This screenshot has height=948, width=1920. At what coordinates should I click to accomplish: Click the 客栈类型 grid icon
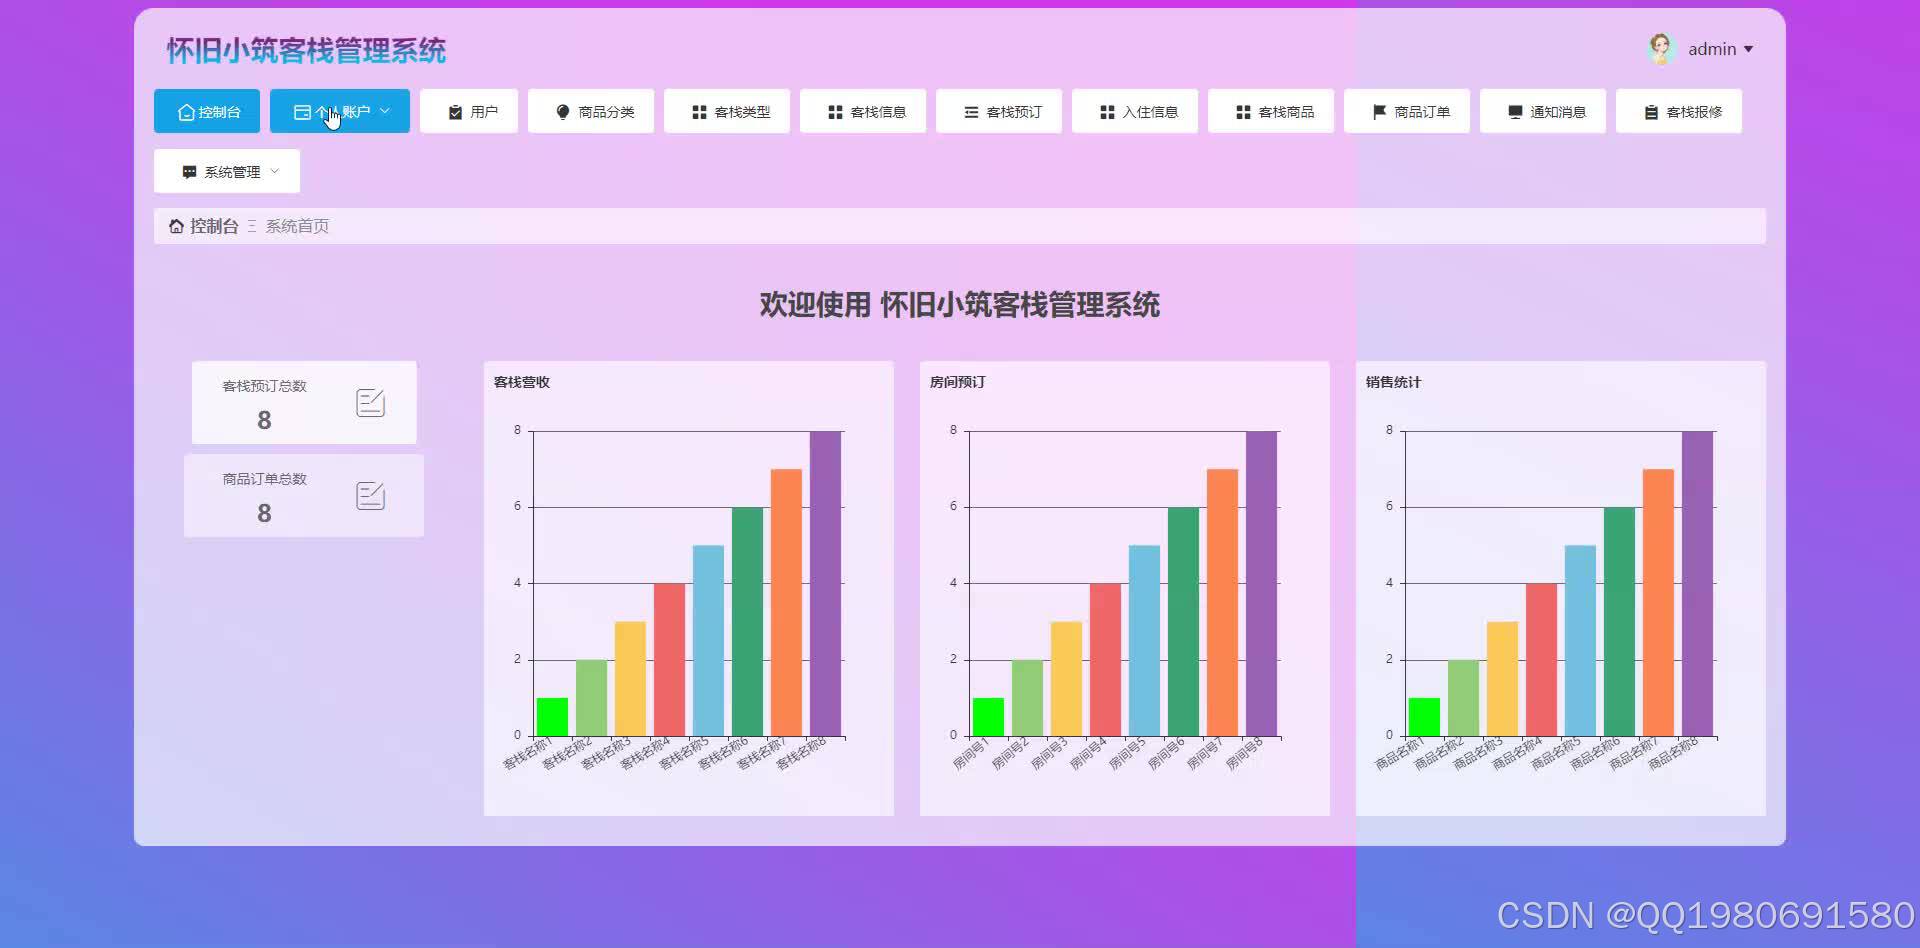[698, 111]
